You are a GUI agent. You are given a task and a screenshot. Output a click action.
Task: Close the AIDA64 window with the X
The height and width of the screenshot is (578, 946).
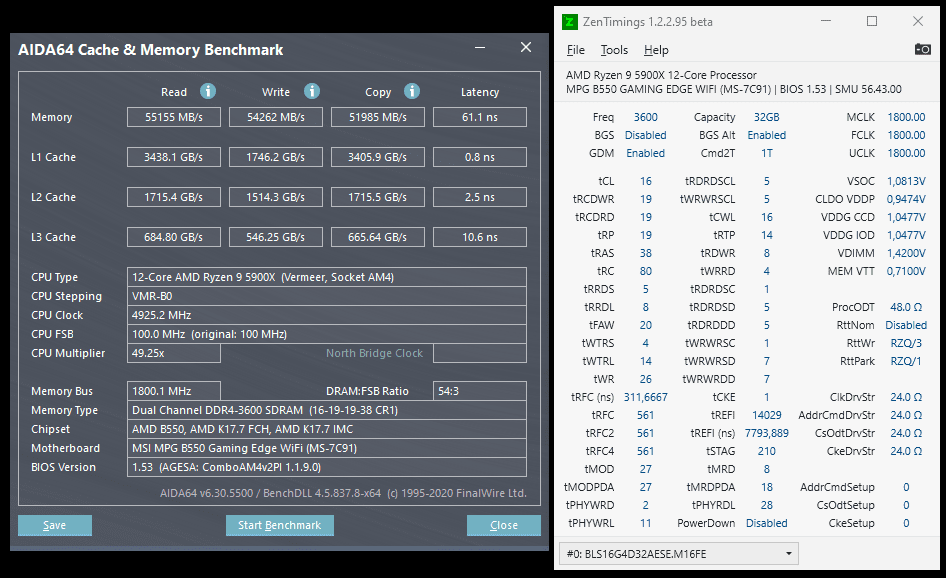coord(526,47)
